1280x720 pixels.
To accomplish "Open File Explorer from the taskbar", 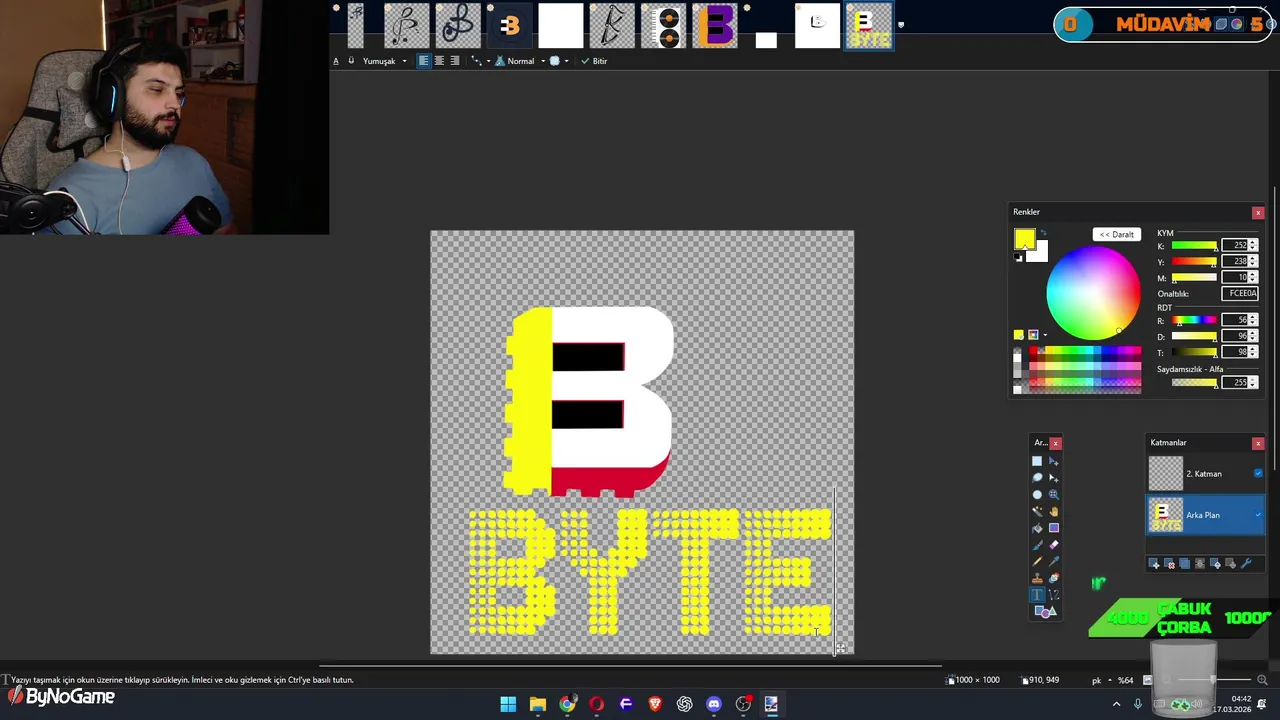I will [538, 704].
